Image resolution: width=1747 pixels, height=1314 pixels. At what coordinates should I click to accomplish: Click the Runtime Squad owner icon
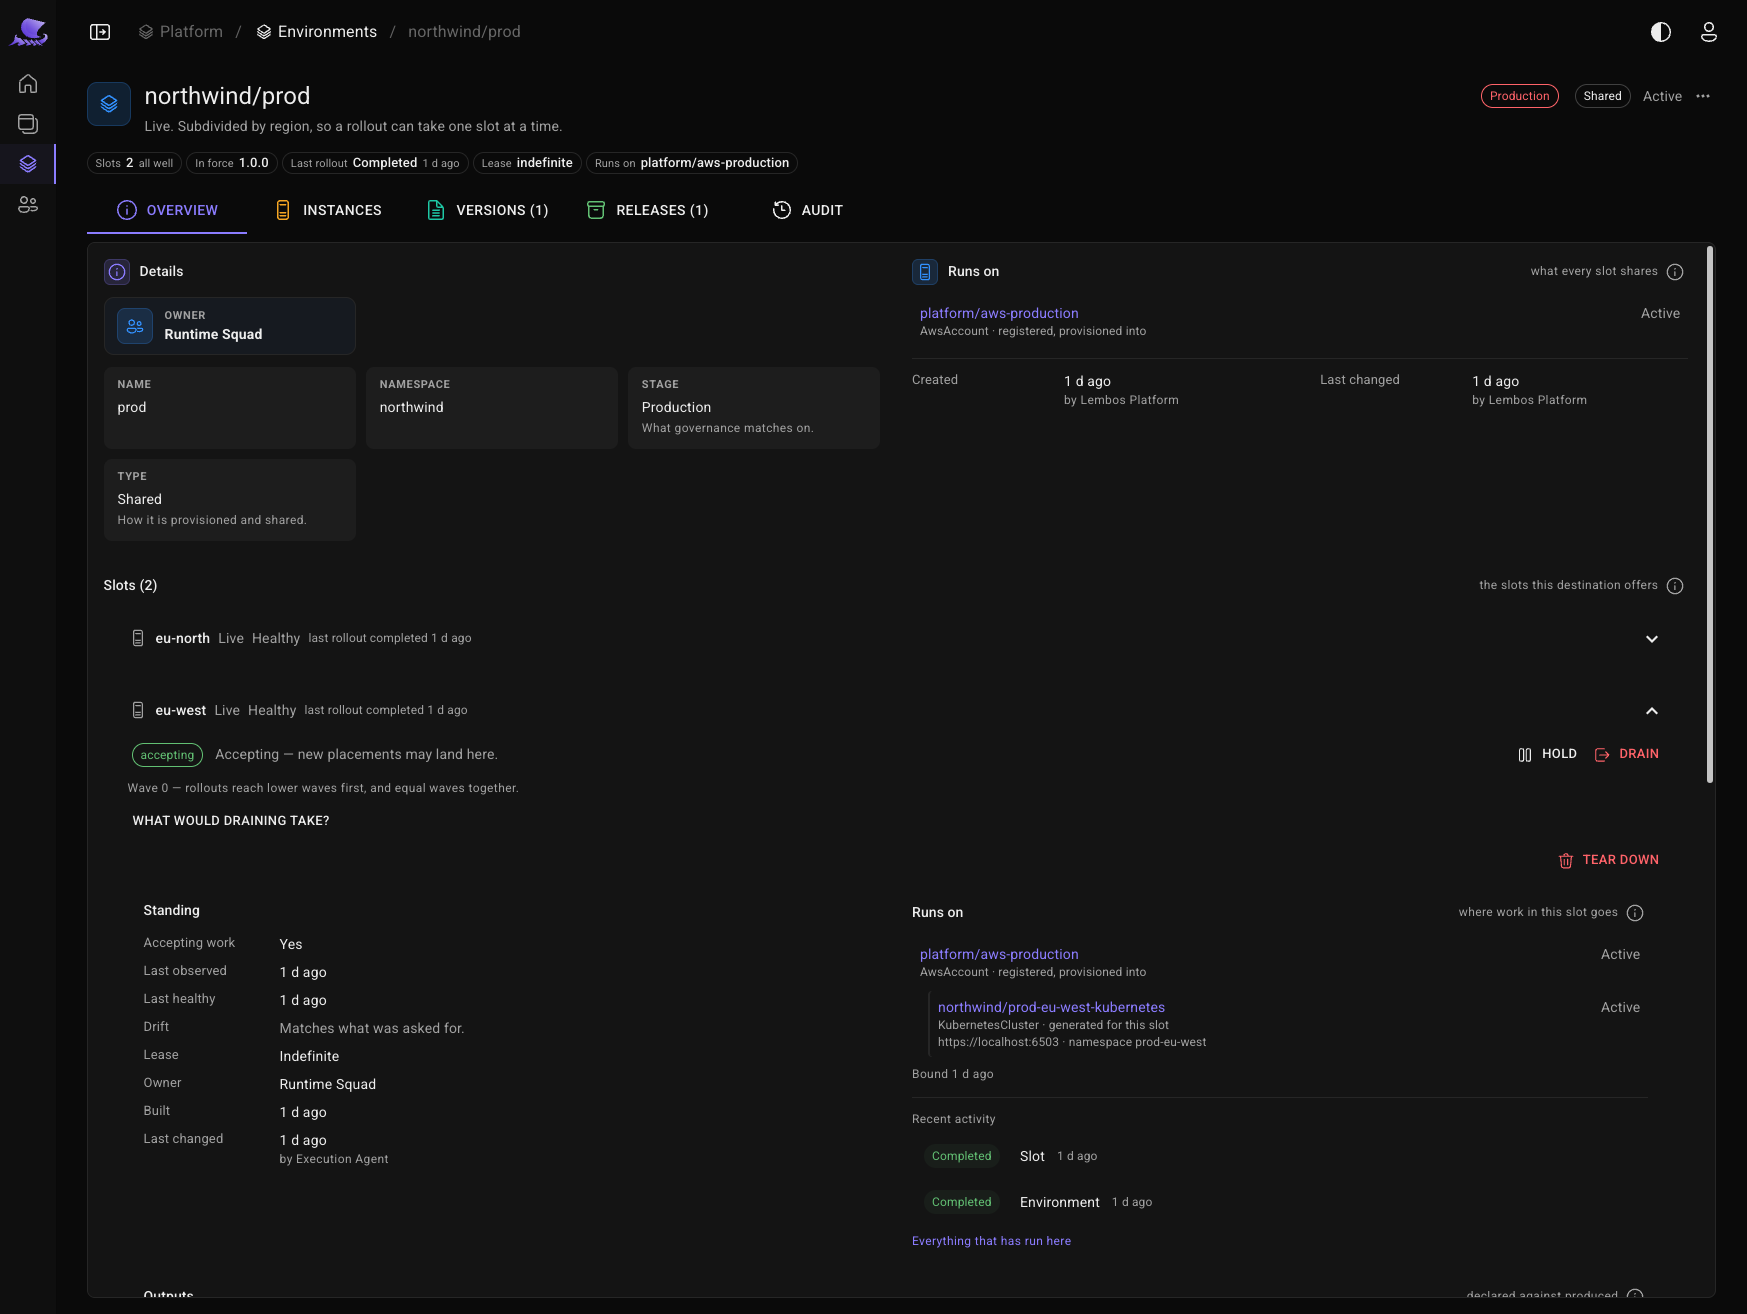(x=135, y=326)
